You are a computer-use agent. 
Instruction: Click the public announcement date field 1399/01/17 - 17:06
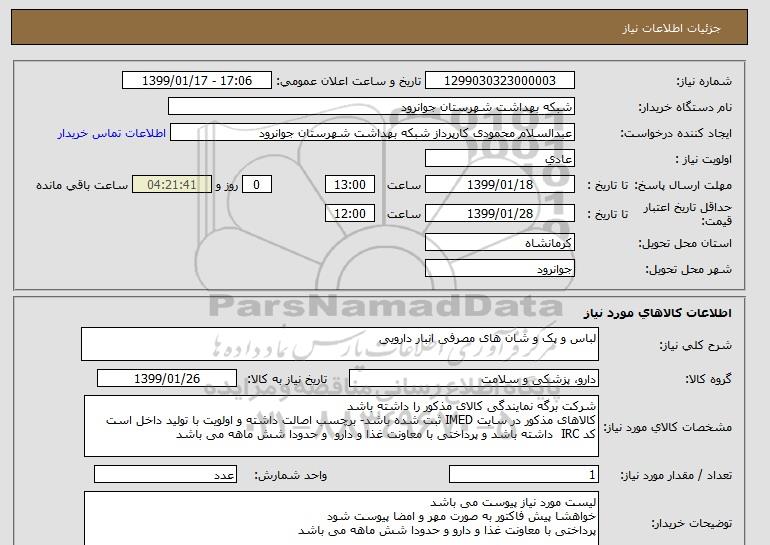point(196,81)
